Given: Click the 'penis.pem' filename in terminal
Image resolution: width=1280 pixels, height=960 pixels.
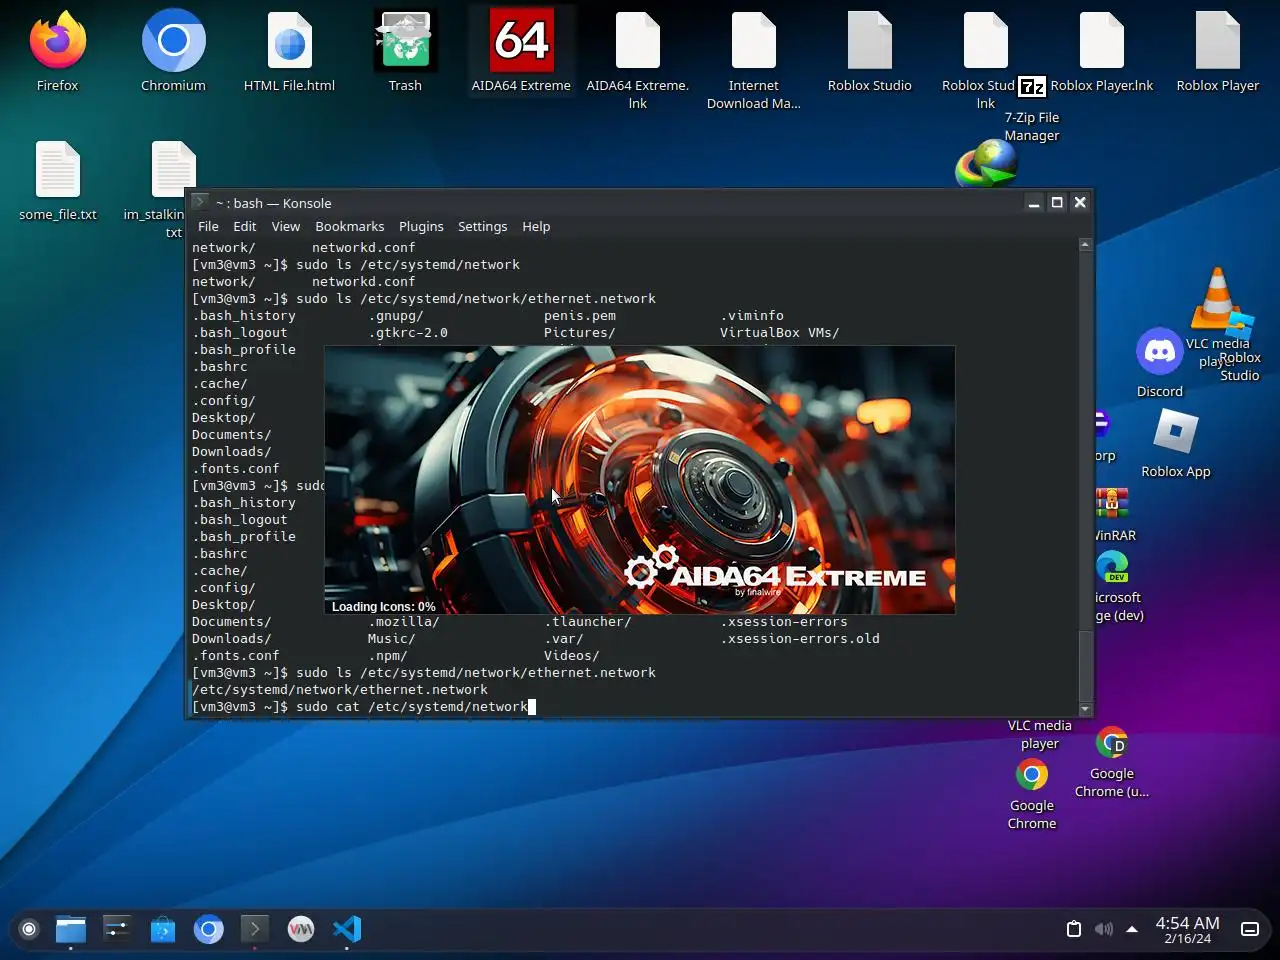Looking at the screenshot, I should coord(580,315).
